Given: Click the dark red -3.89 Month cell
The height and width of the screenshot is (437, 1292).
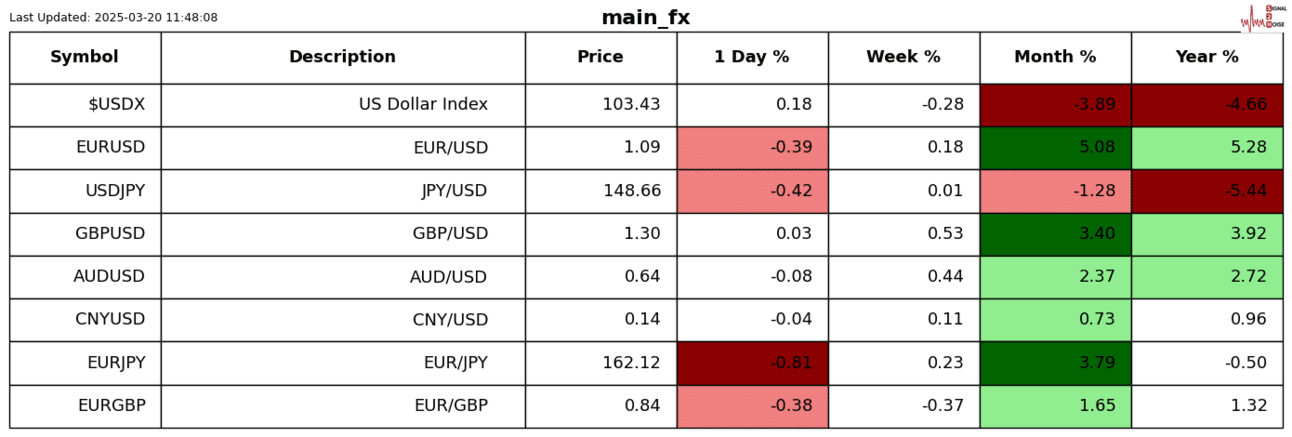Looking at the screenshot, I should [x=1055, y=105].
